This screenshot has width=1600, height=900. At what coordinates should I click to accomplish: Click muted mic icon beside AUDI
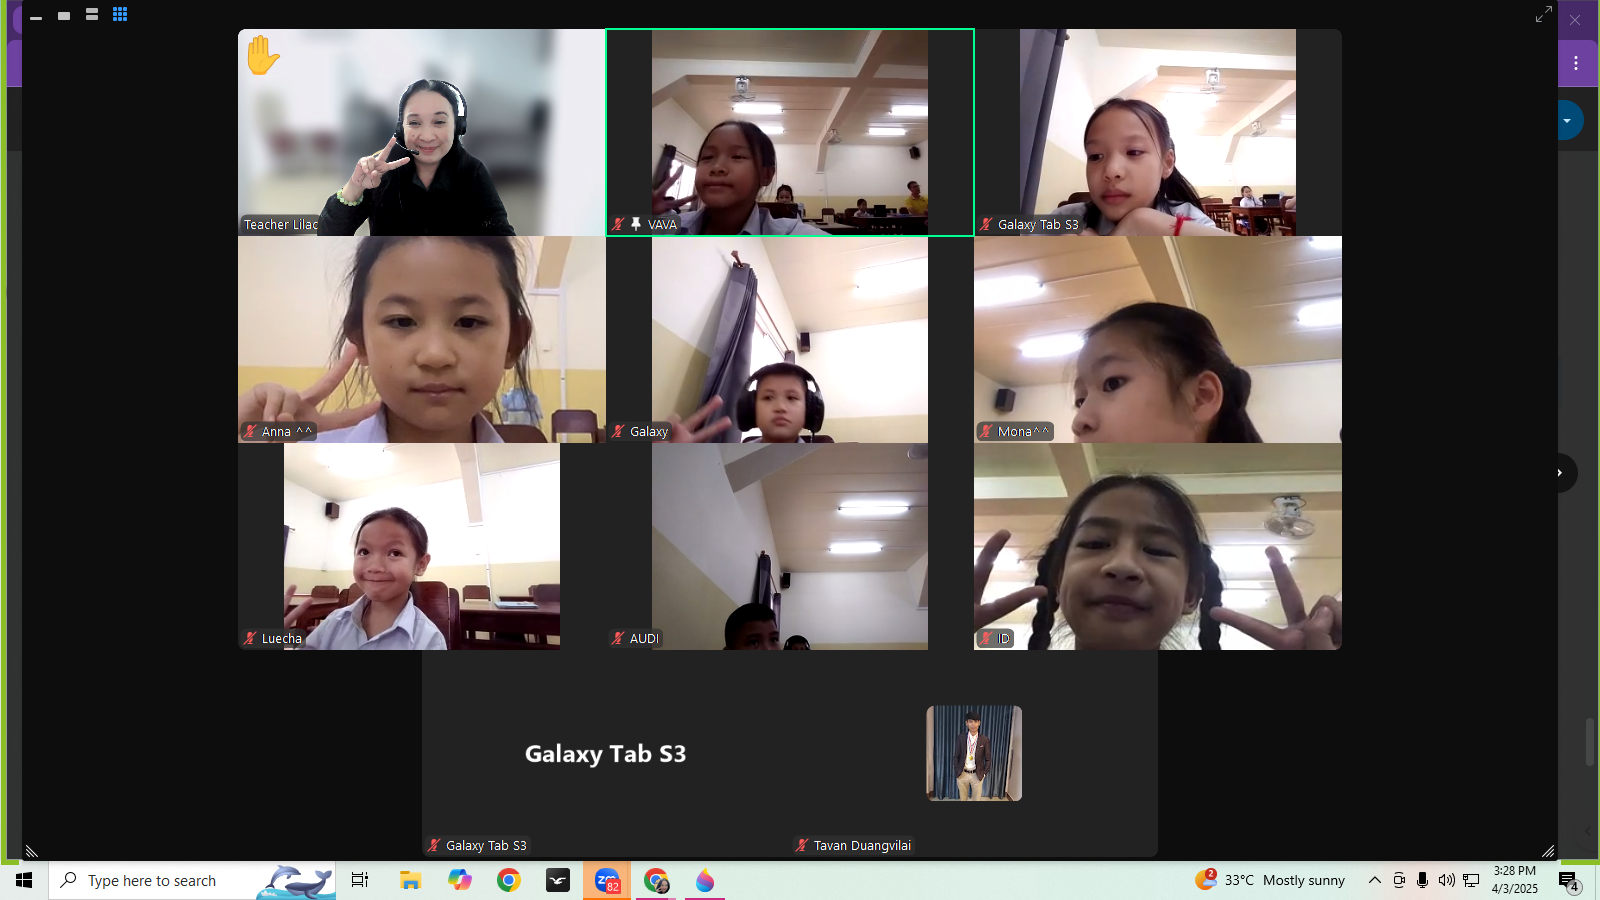coord(619,638)
